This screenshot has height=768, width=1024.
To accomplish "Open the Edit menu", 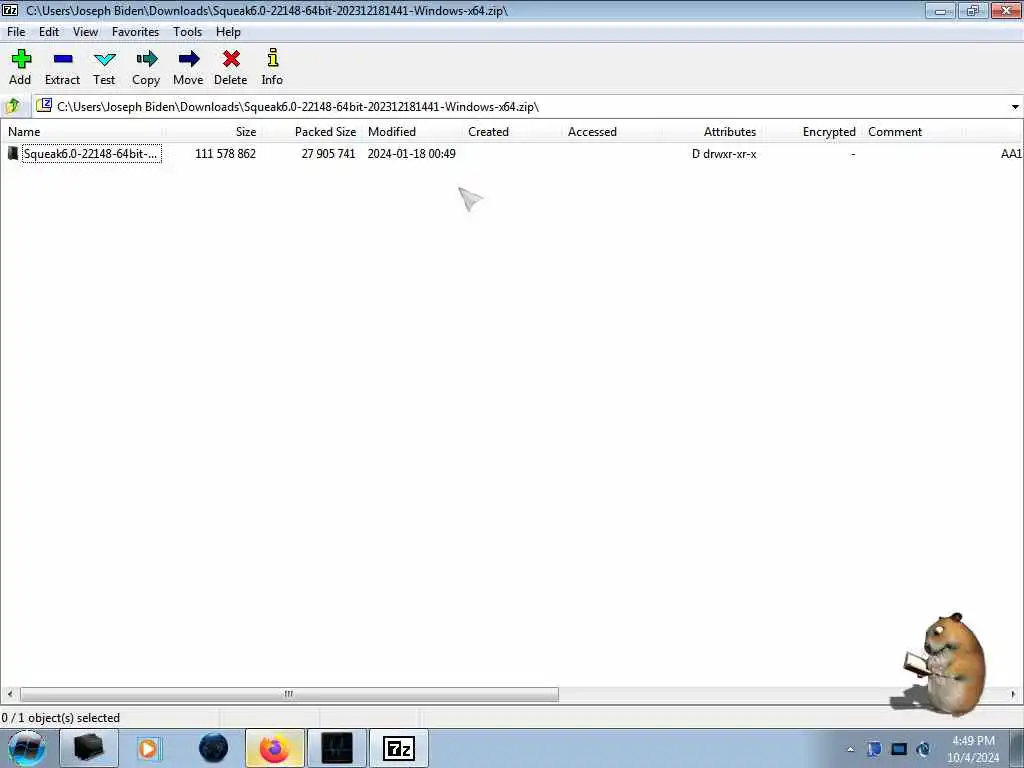I will point(49,32).
